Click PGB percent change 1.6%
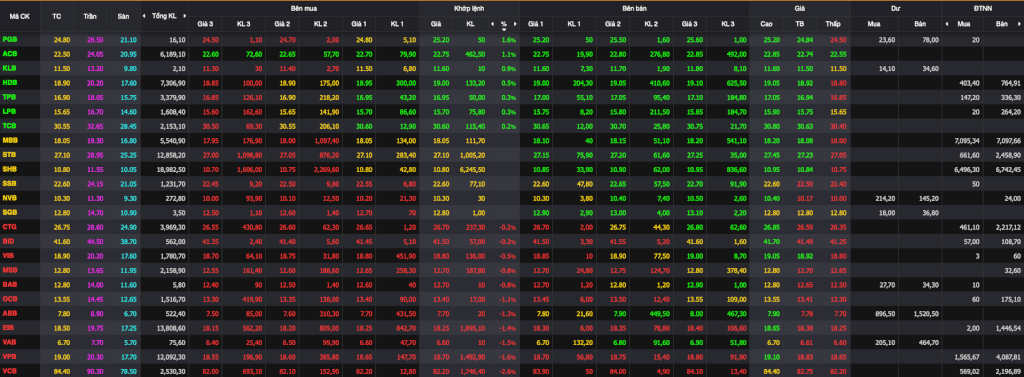The height and width of the screenshot is (377, 1024). [508, 41]
